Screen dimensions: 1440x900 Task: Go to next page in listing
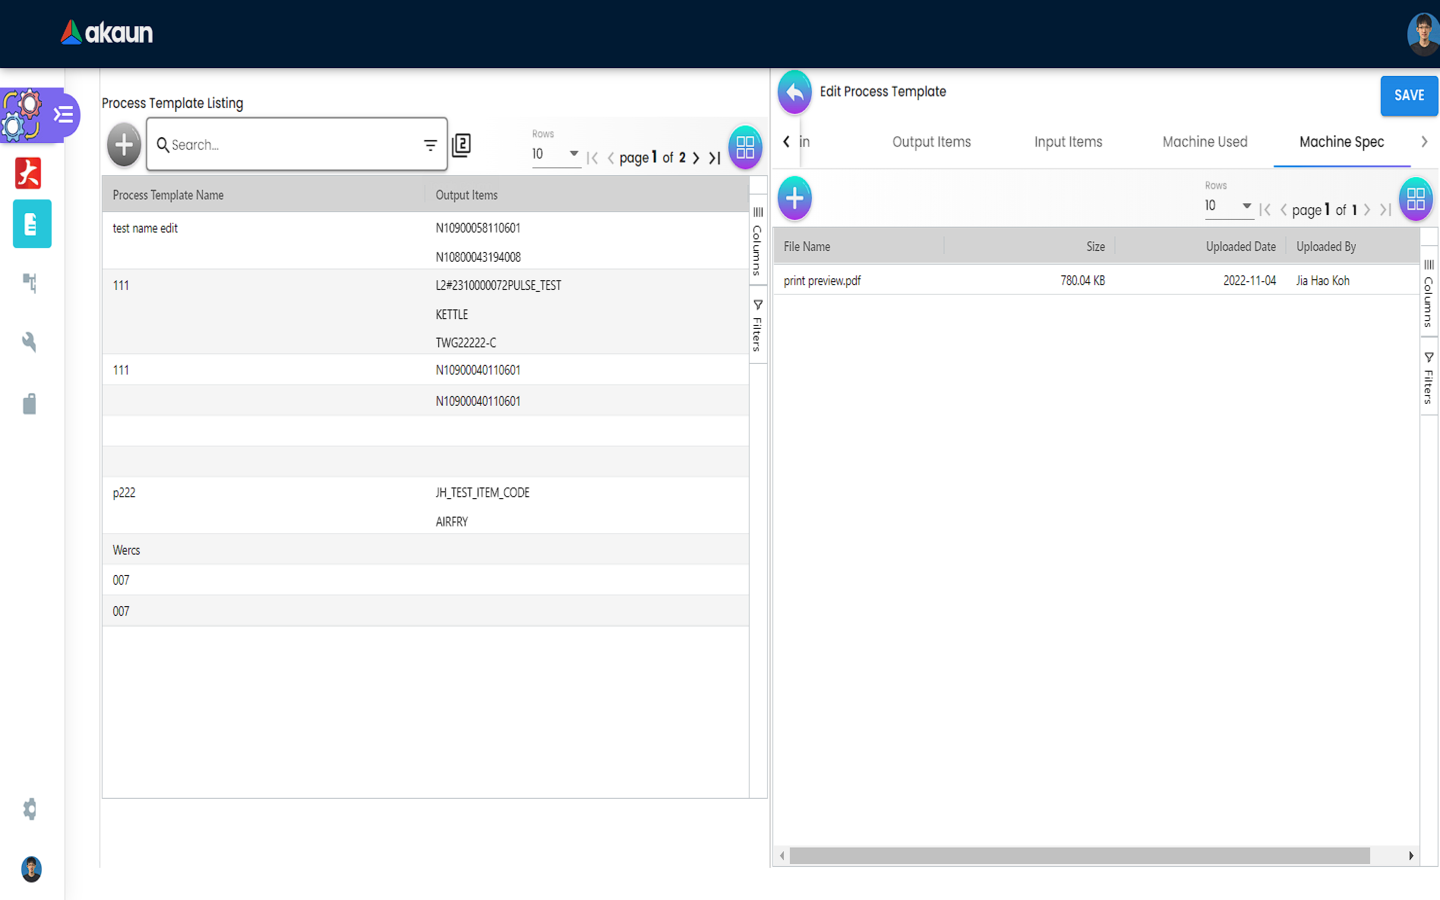pos(696,158)
